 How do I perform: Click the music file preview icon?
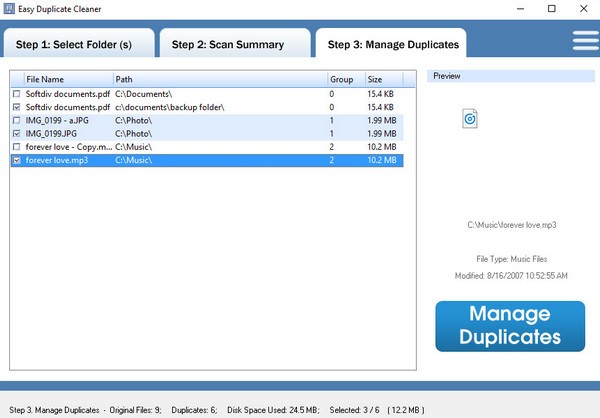[470, 119]
